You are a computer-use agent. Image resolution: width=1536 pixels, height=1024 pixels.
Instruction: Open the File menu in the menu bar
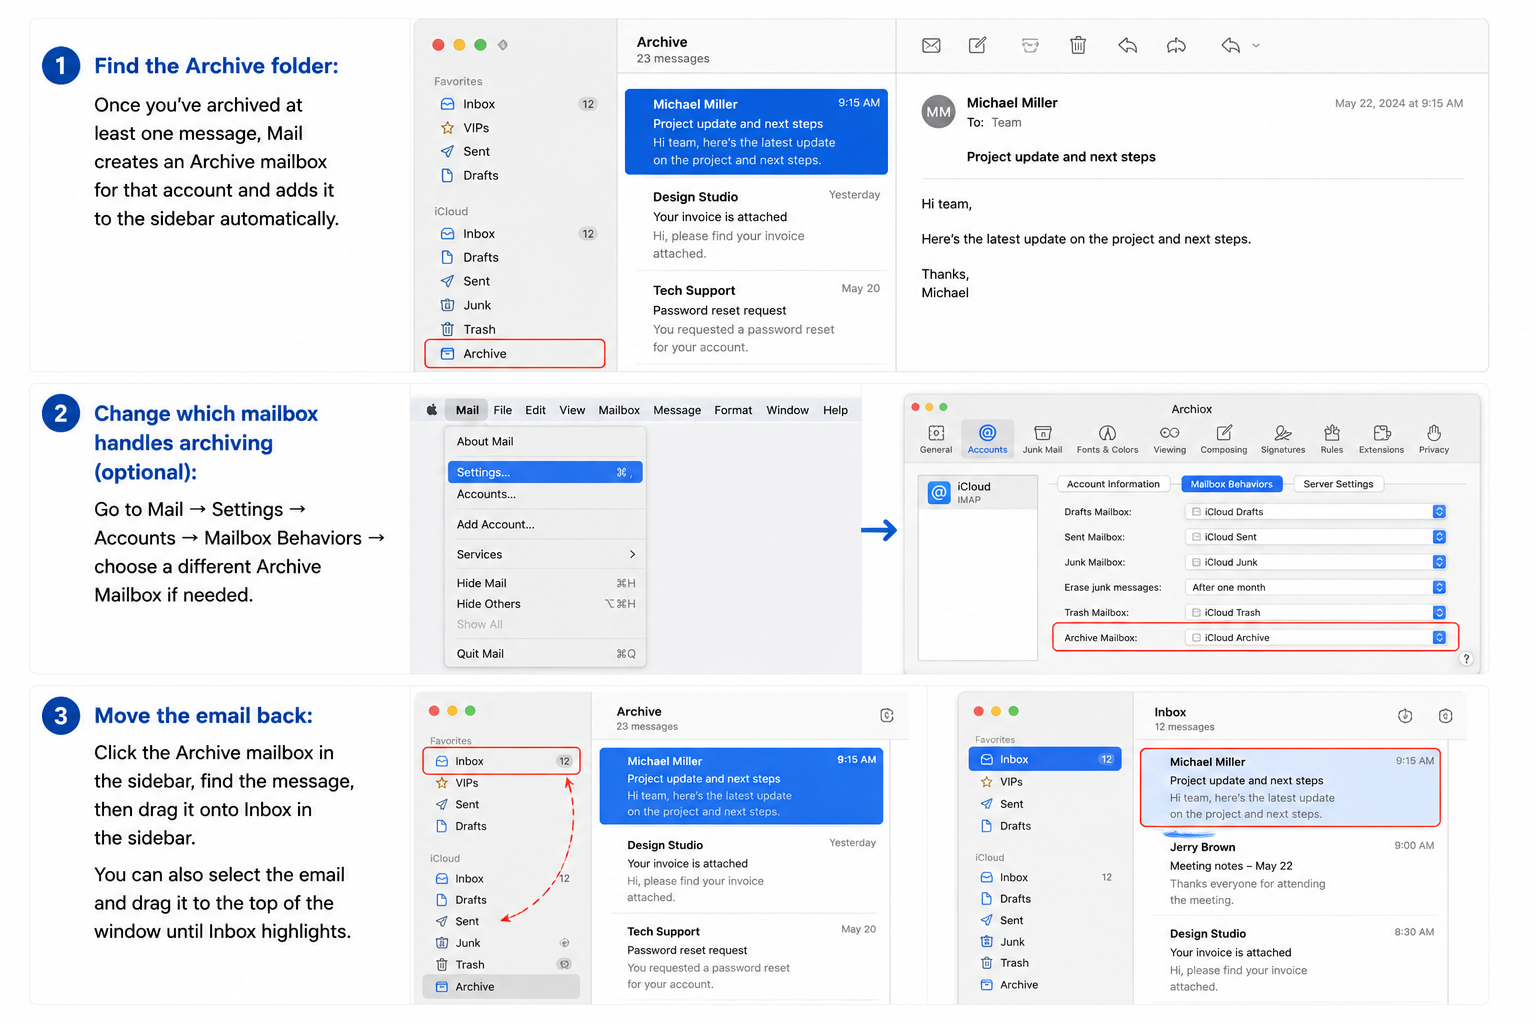tap(502, 410)
